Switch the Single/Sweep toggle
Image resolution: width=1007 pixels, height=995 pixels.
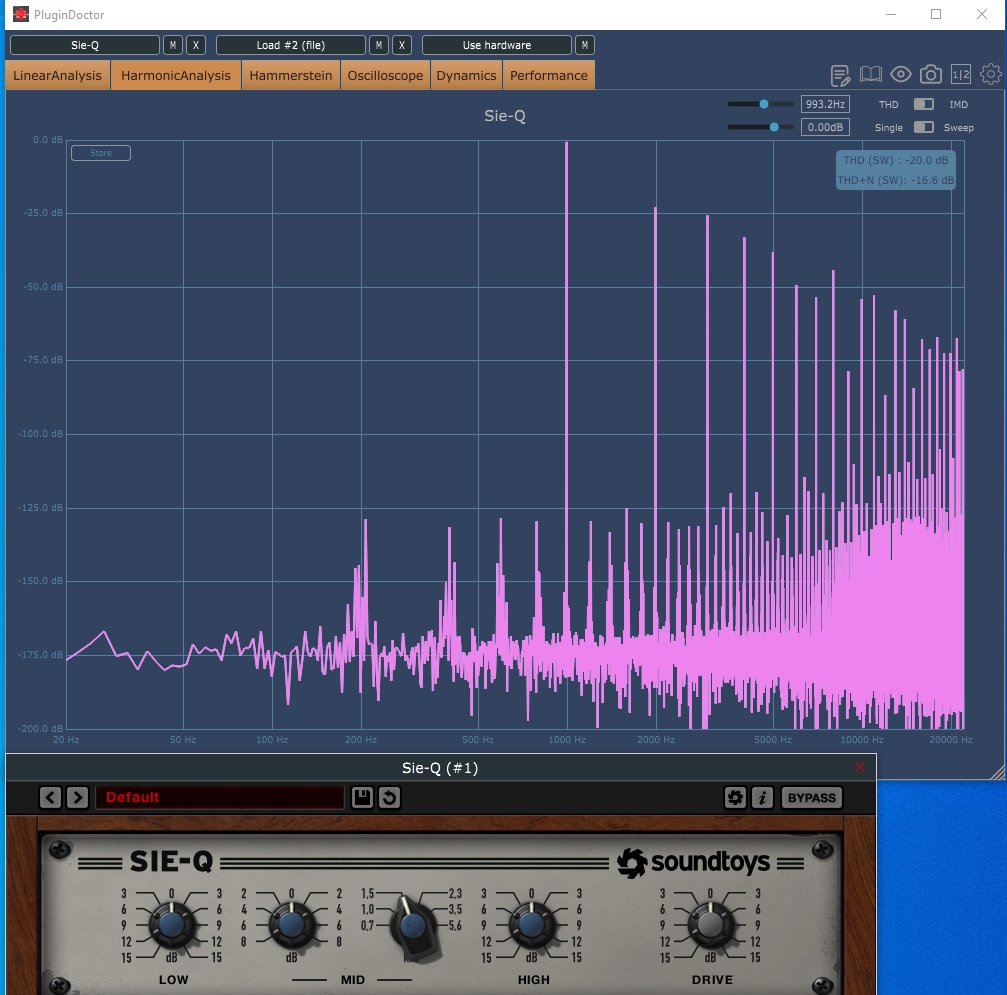point(924,127)
